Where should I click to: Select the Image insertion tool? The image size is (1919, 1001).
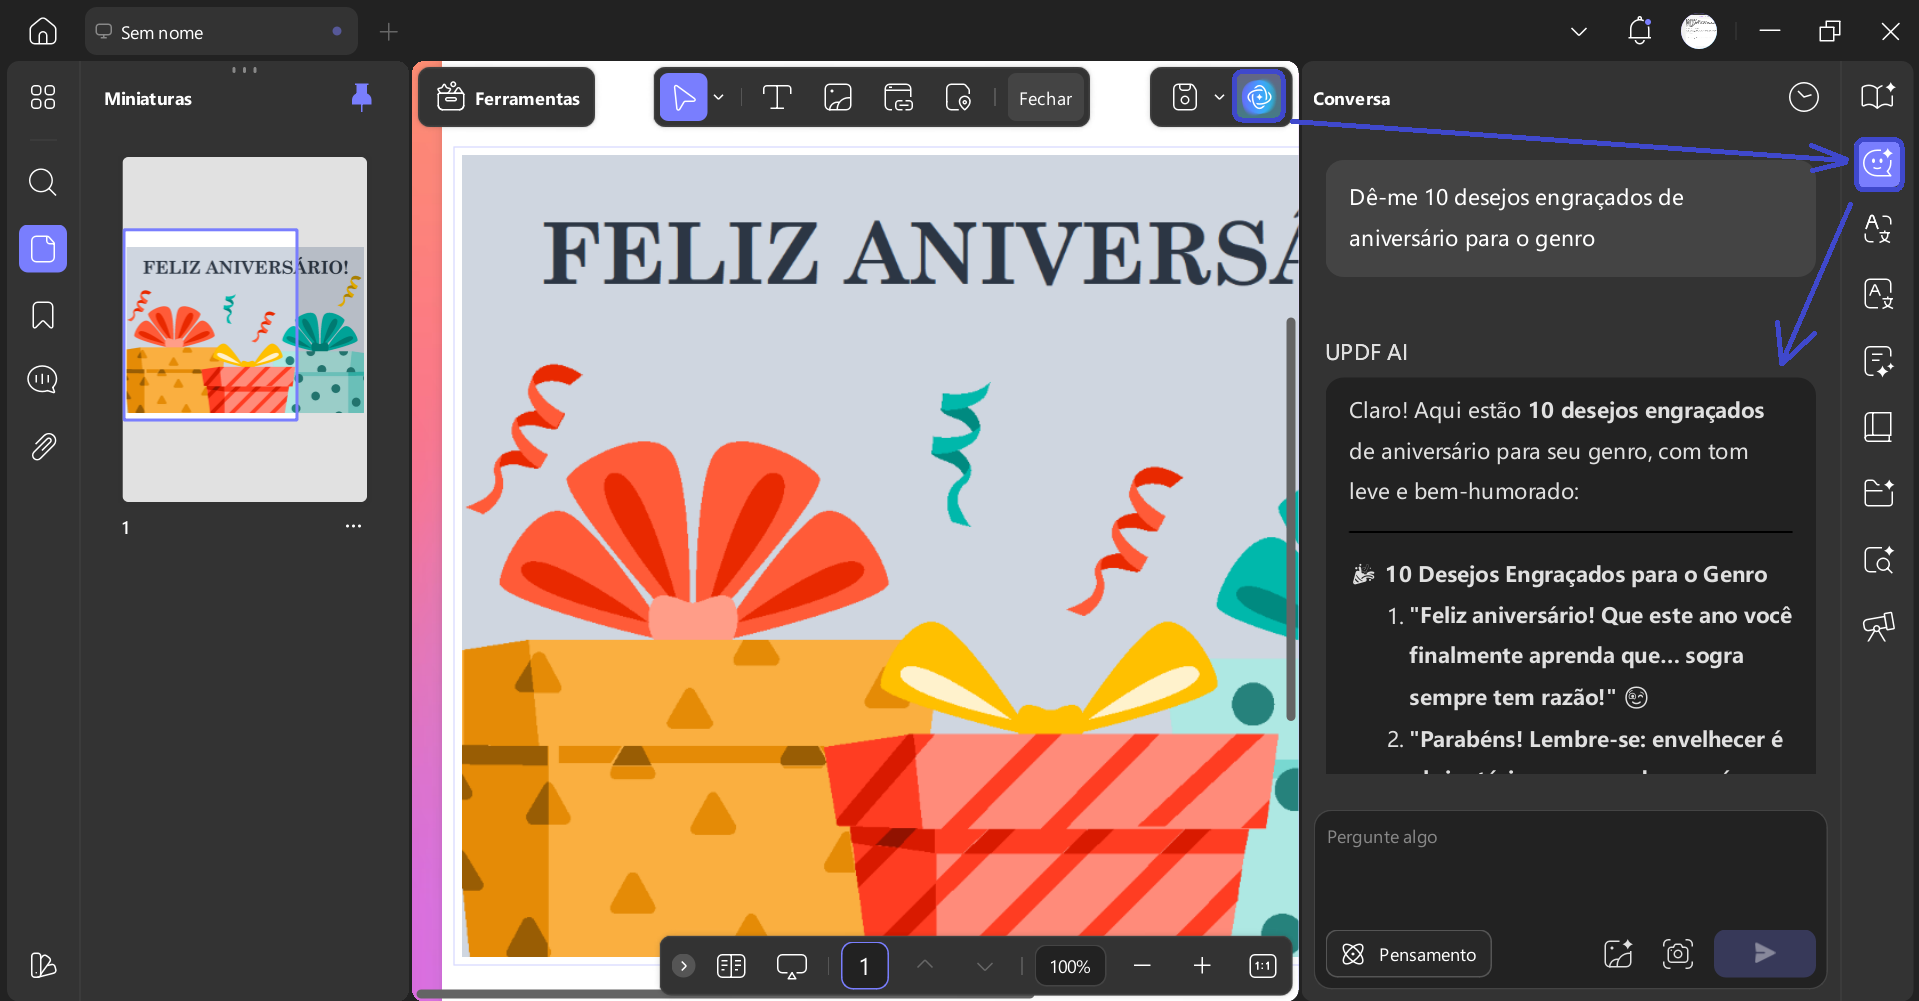tap(837, 97)
